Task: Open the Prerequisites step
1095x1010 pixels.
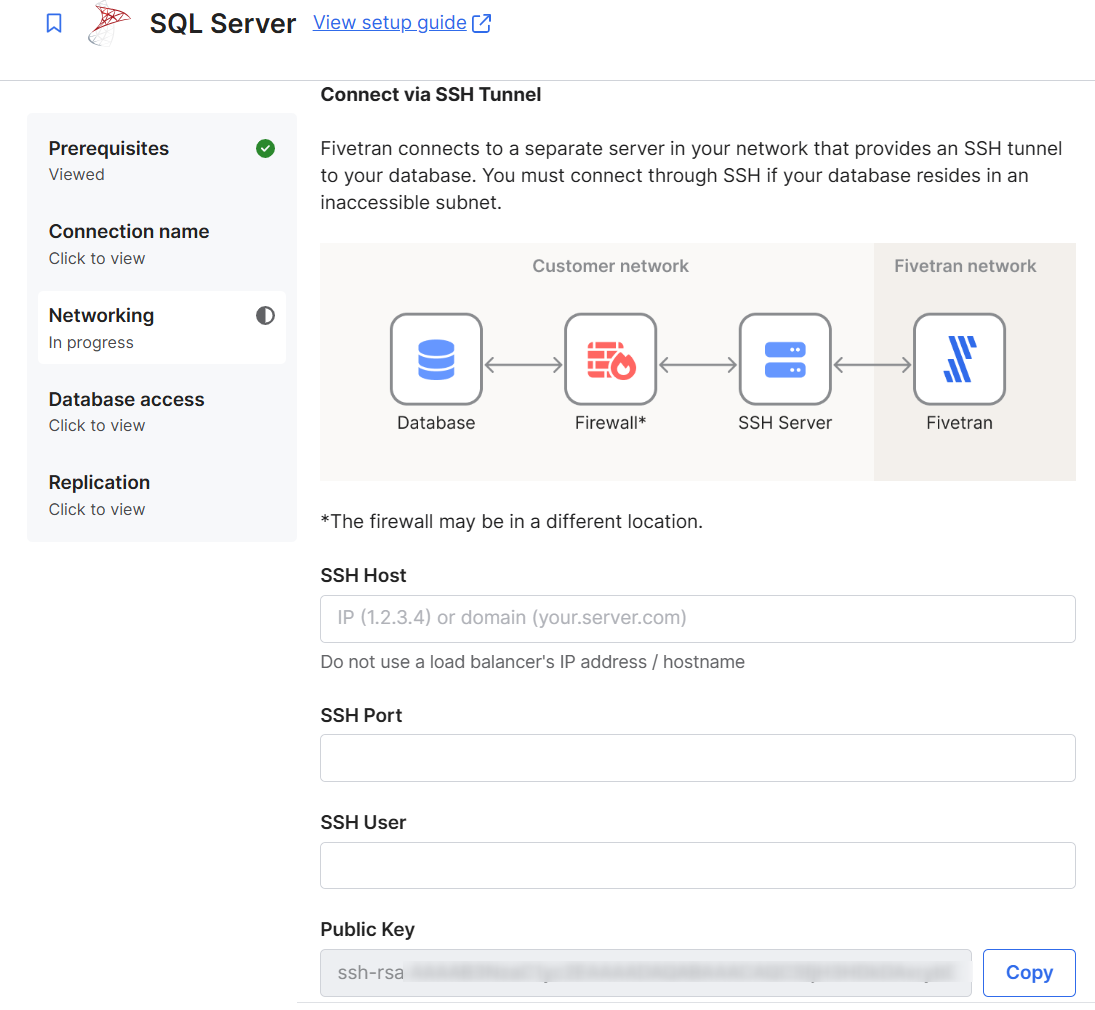Action: 162,161
